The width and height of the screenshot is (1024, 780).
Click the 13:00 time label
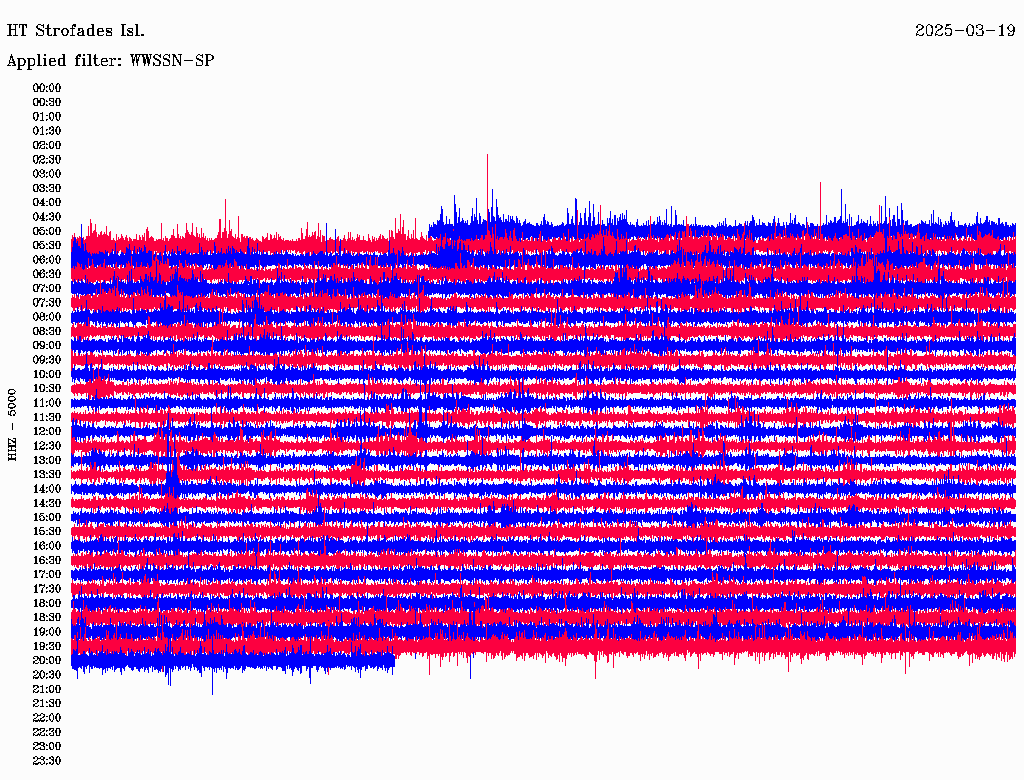(x=47, y=460)
